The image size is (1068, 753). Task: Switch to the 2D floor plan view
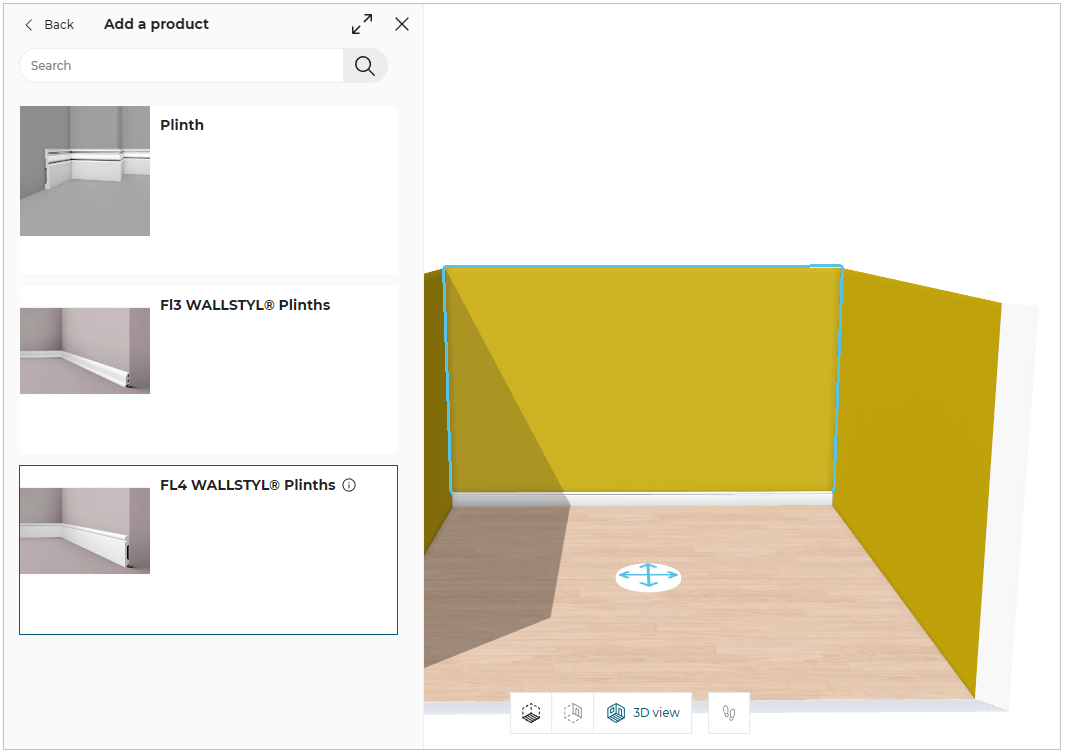point(532,713)
